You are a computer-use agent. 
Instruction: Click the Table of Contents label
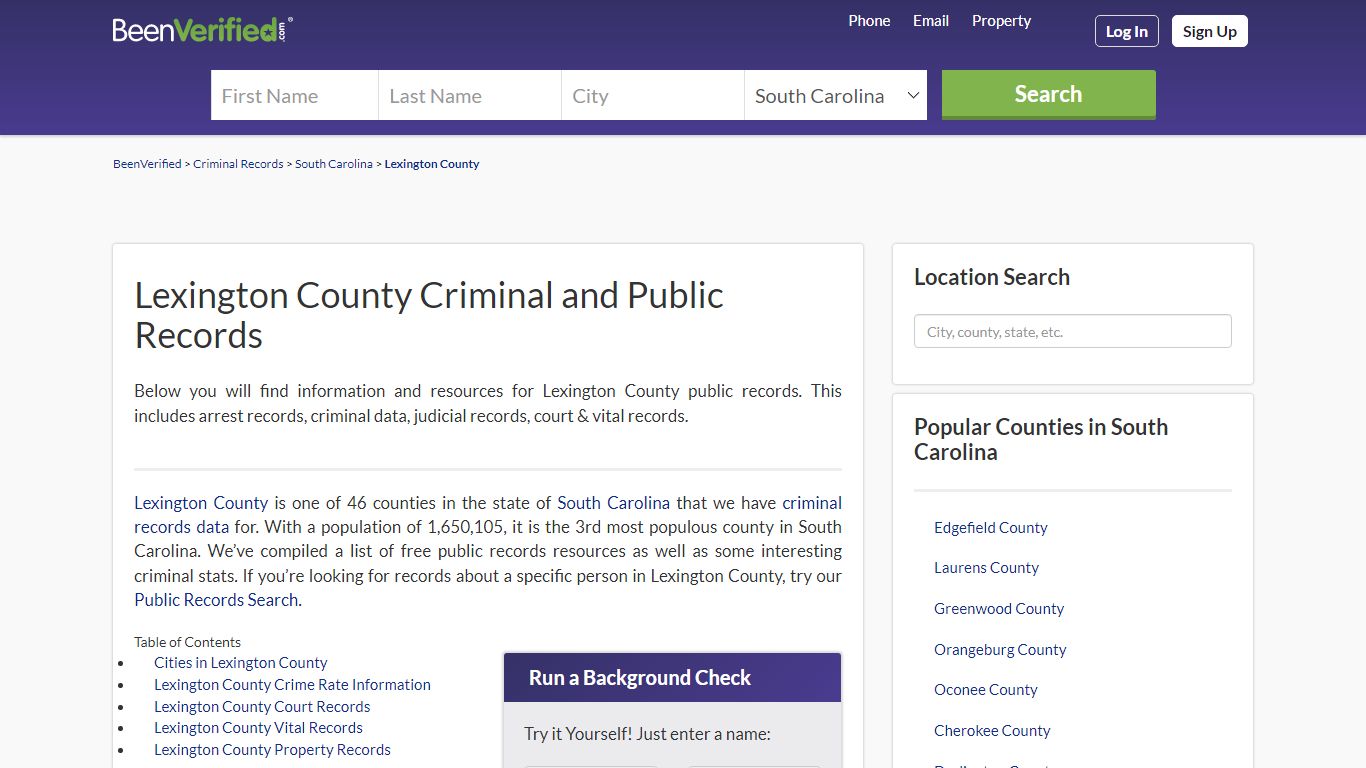[x=187, y=642]
